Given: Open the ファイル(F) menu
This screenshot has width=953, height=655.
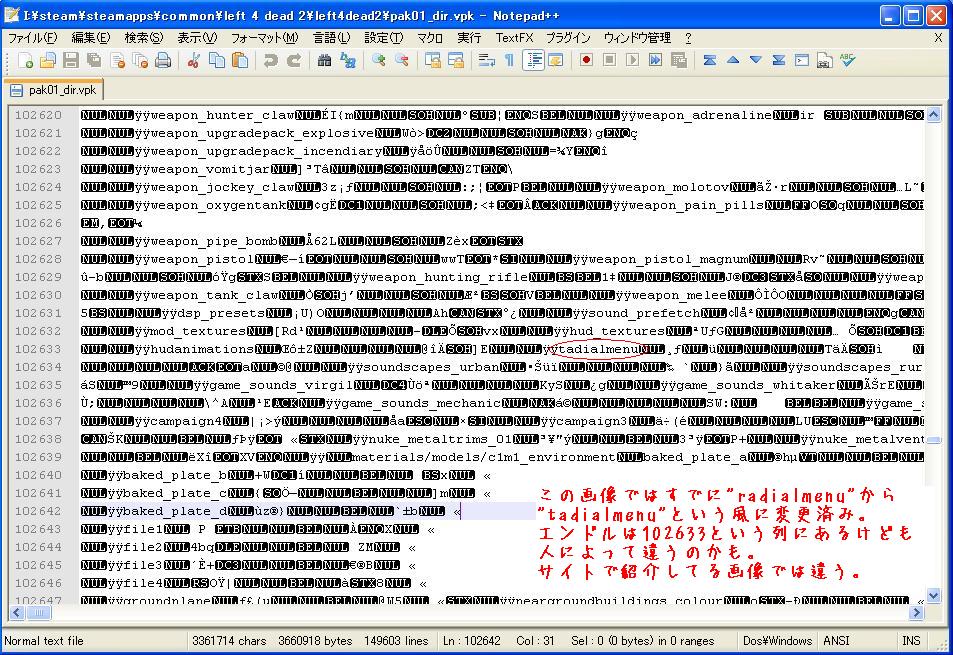Looking at the screenshot, I should 33,38.
